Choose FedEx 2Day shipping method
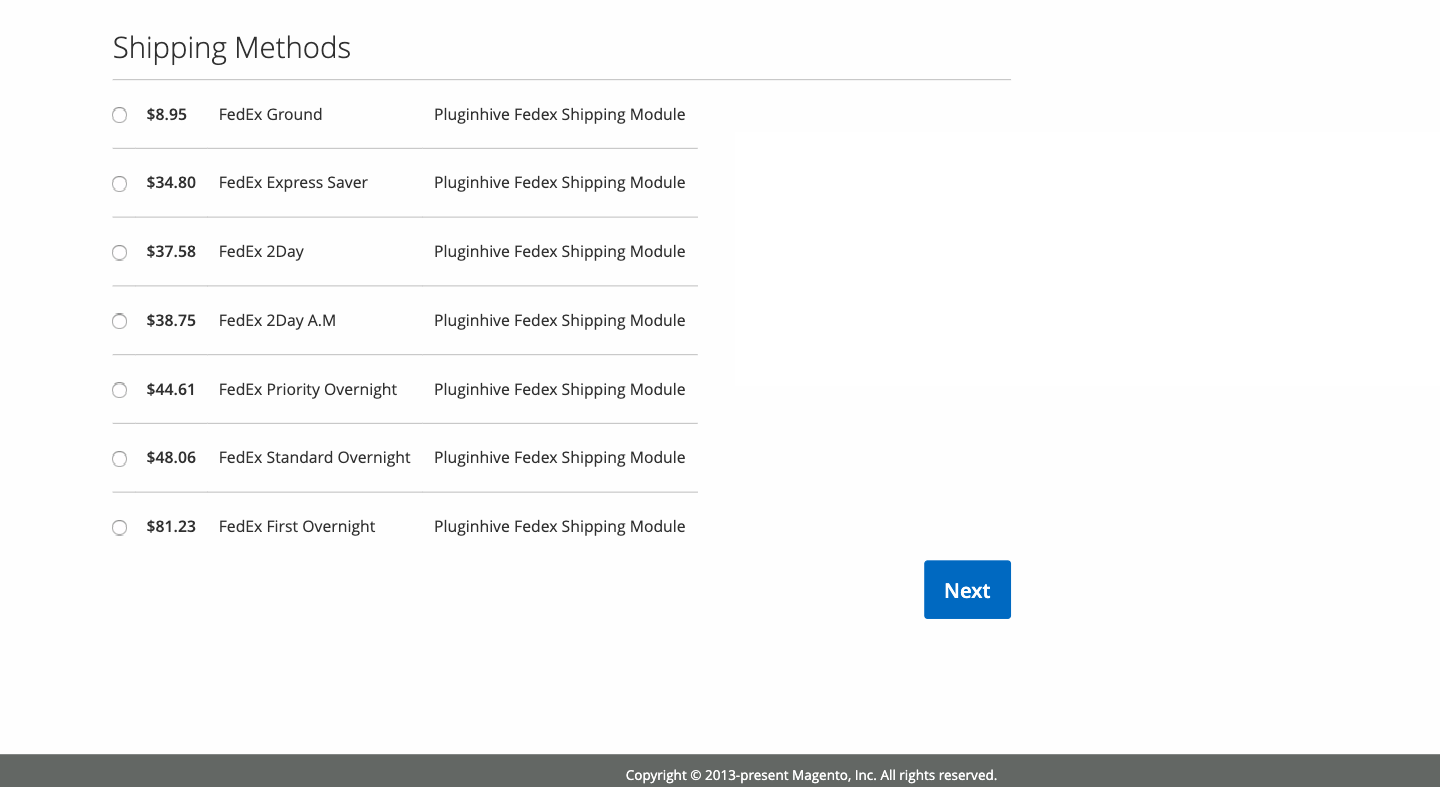The width and height of the screenshot is (1440, 787). click(x=119, y=252)
